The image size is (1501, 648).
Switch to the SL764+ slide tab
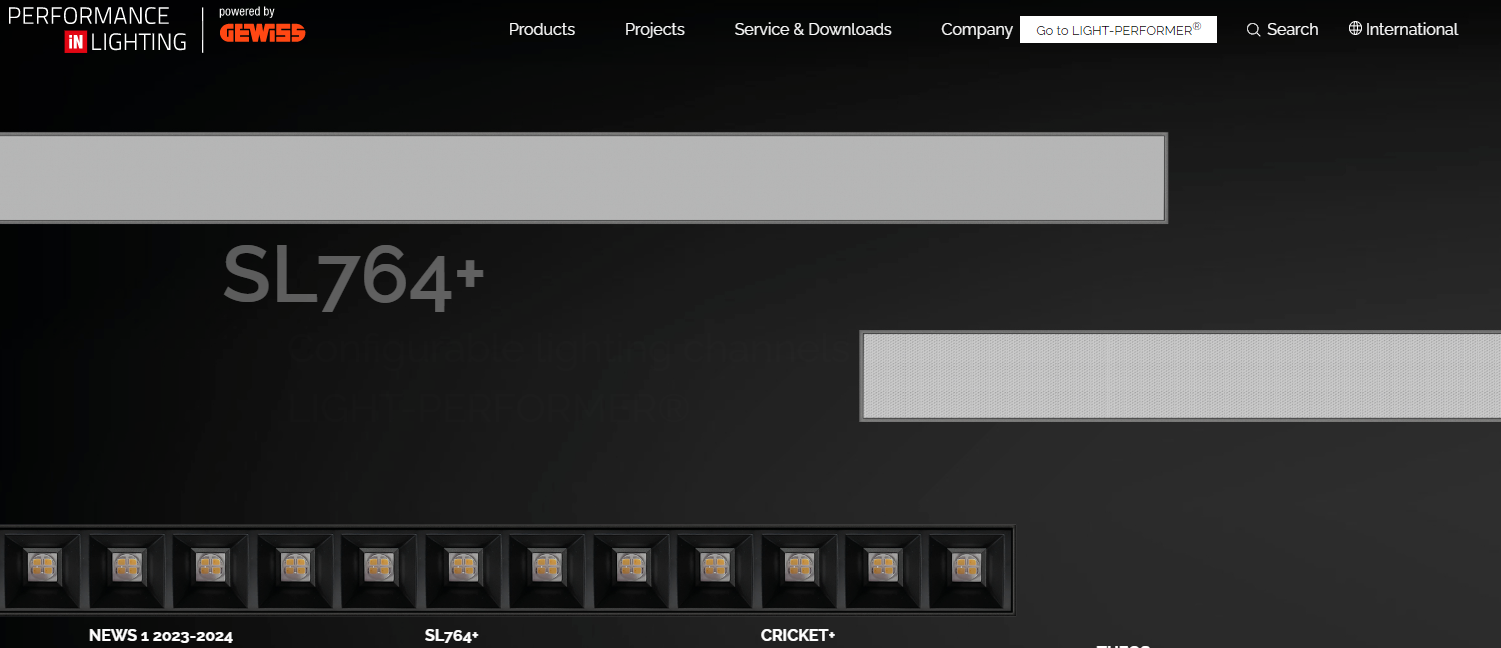click(x=451, y=636)
